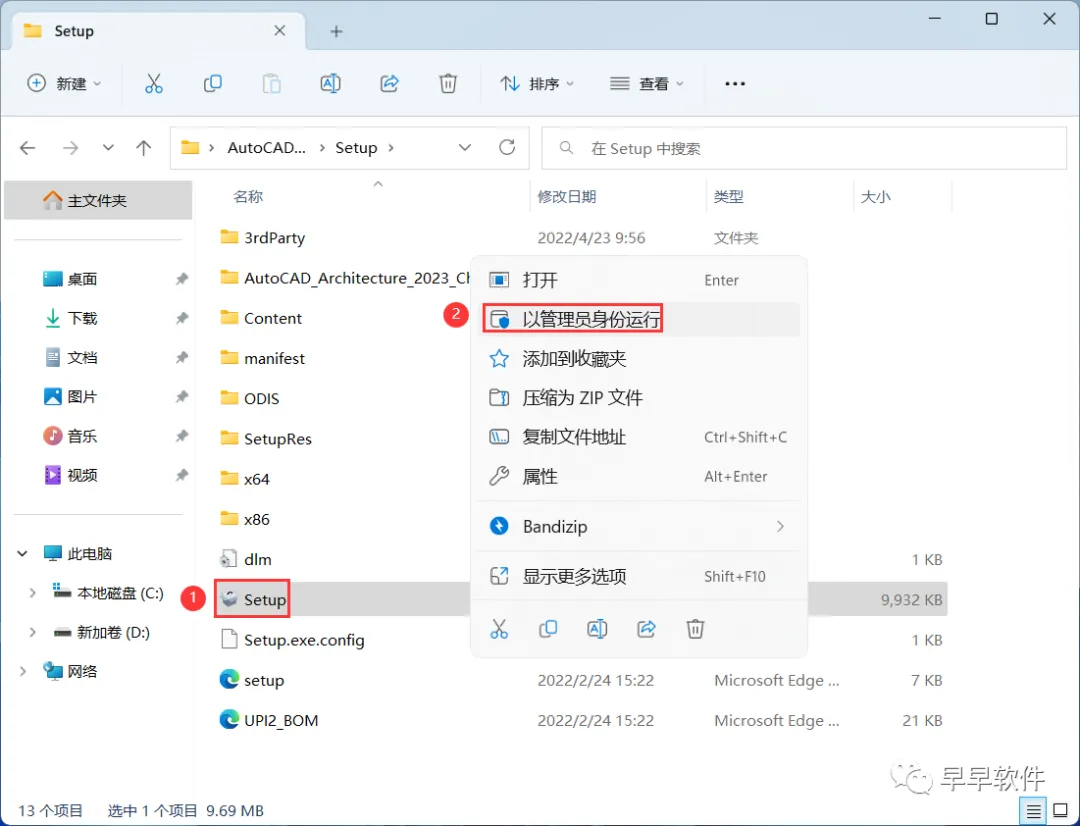Click the Rename icon in the top toolbar
The image size is (1080, 826).
(331, 84)
